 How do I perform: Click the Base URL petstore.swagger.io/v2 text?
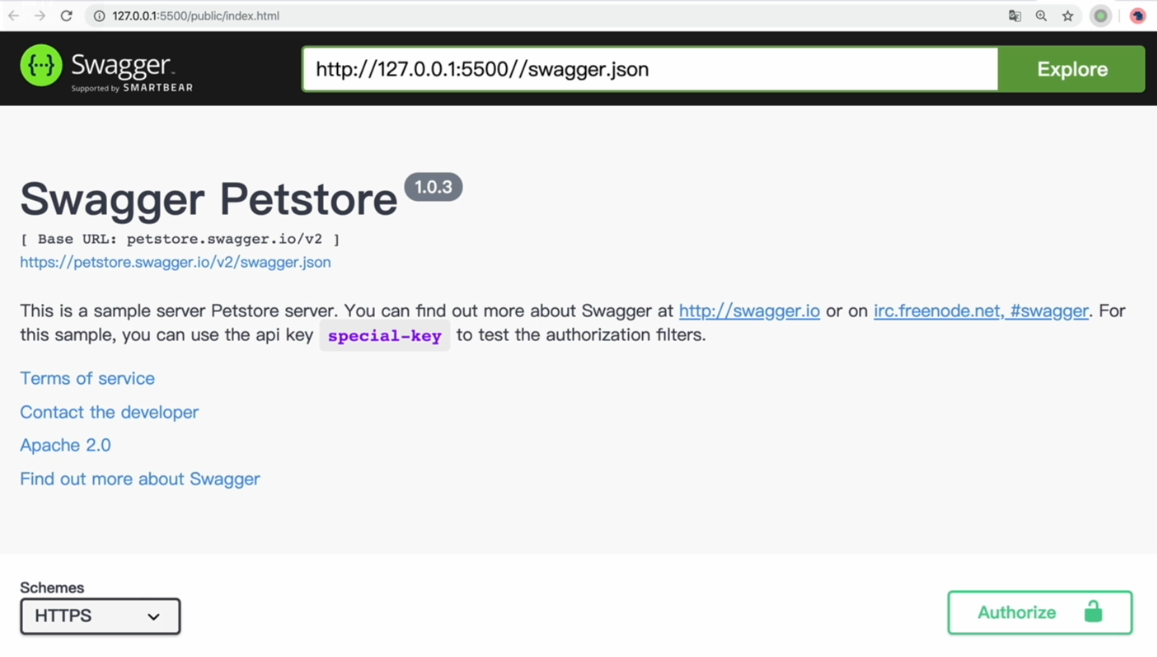click(180, 239)
